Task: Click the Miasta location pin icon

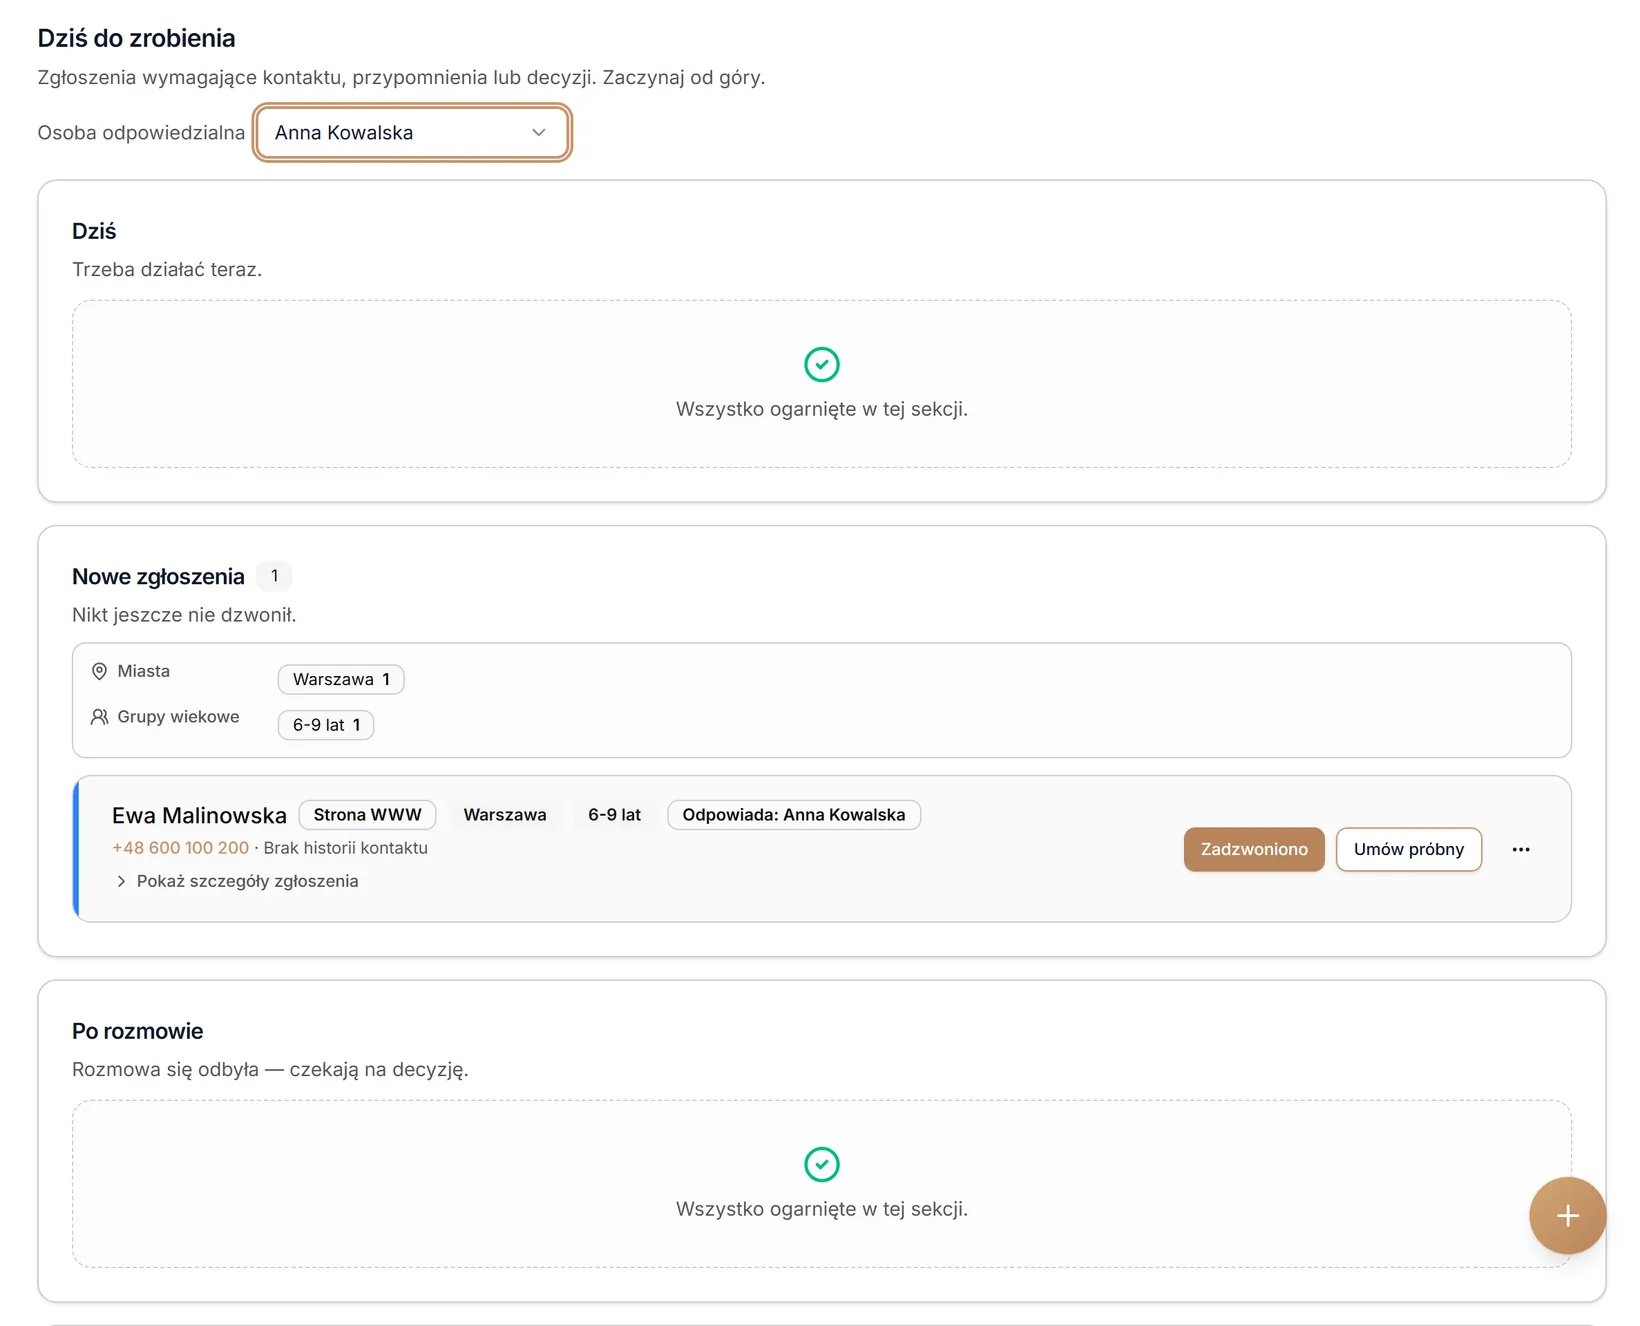Action: [x=99, y=671]
